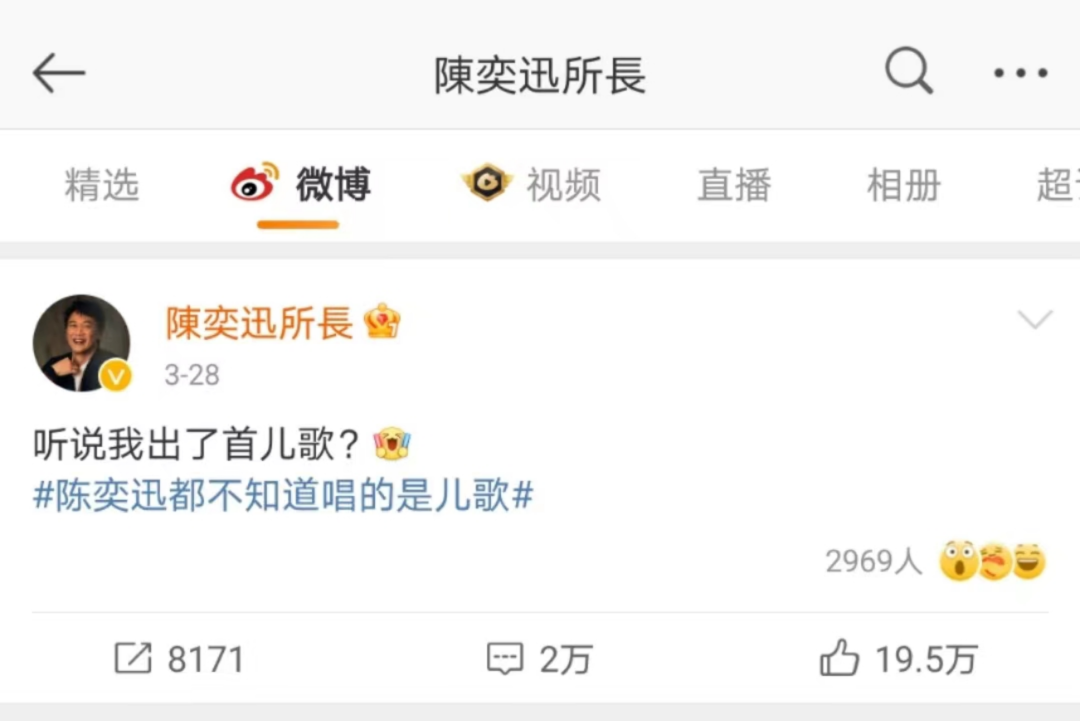Screen dimensions: 1080x721
Task: Open hashtag #陈奕迅都不知道唱的是儿歌#
Action: 283,495
